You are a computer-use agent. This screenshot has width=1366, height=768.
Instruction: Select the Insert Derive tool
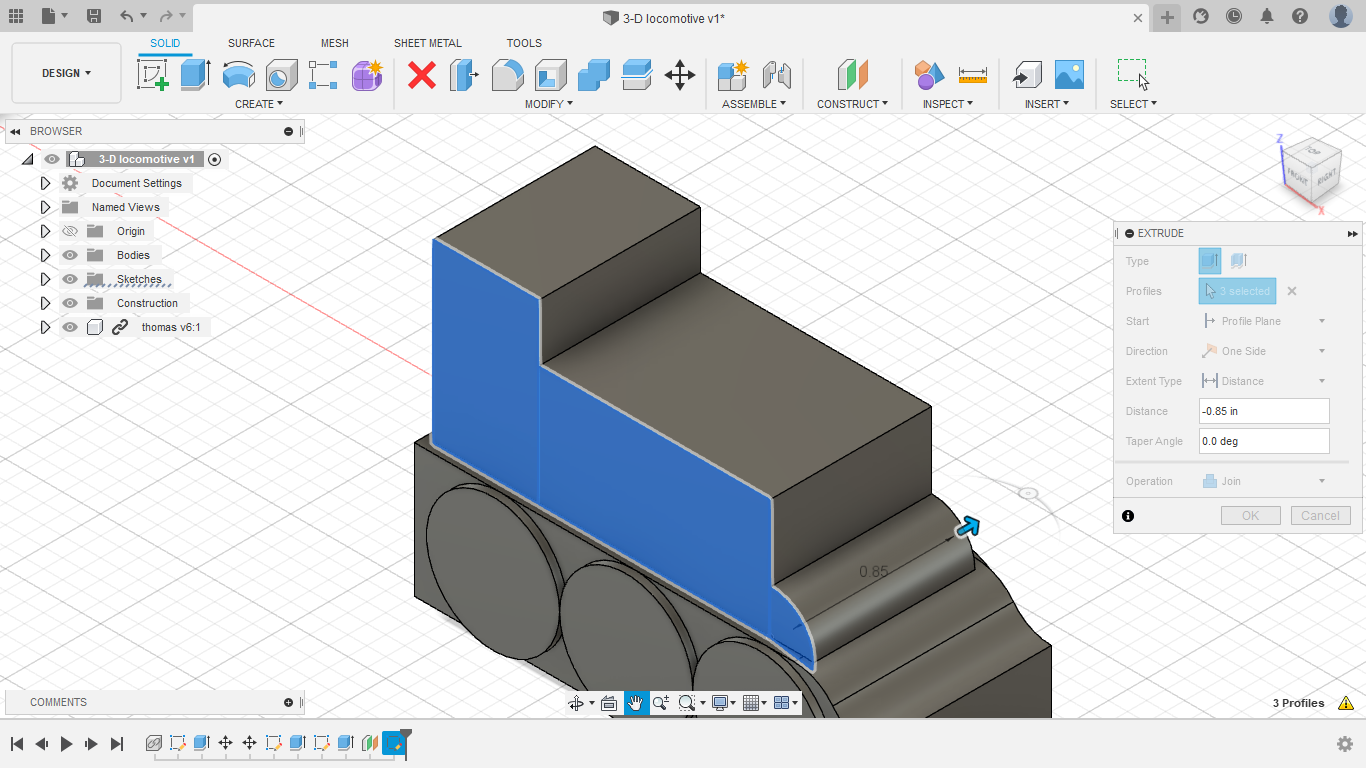coord(1026,75)
